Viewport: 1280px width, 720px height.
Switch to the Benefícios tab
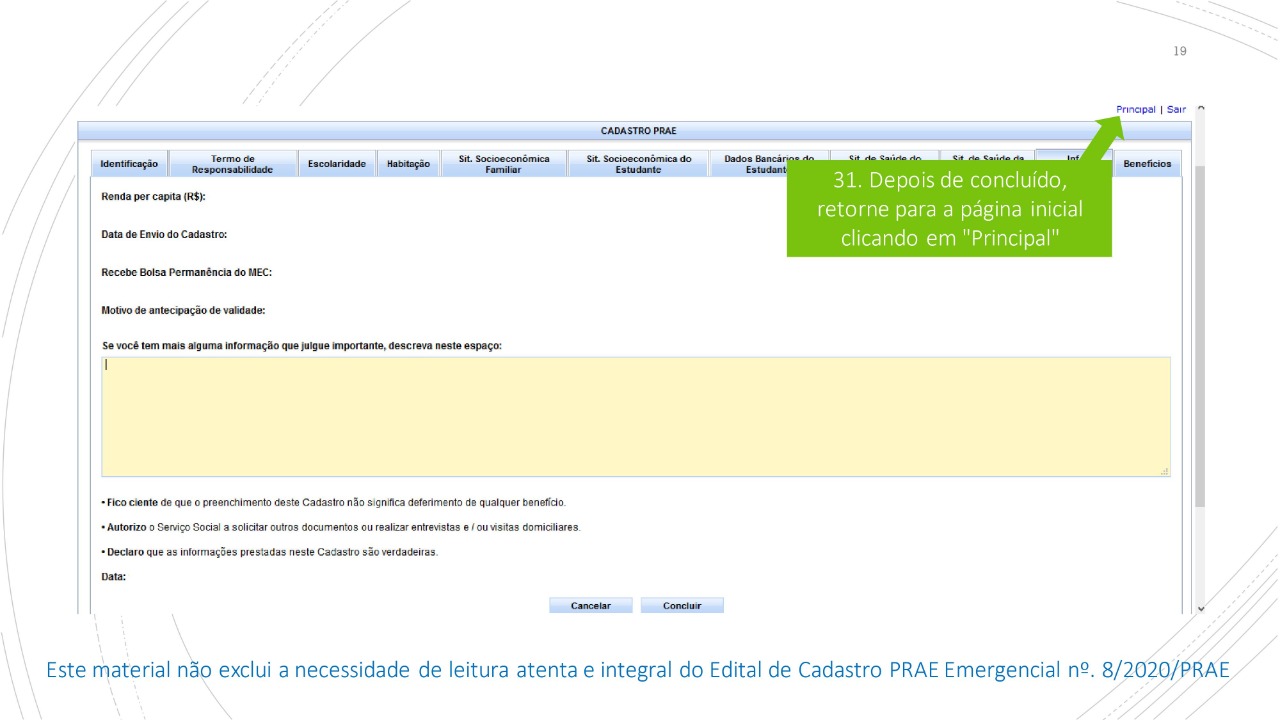click(1147, 164)
